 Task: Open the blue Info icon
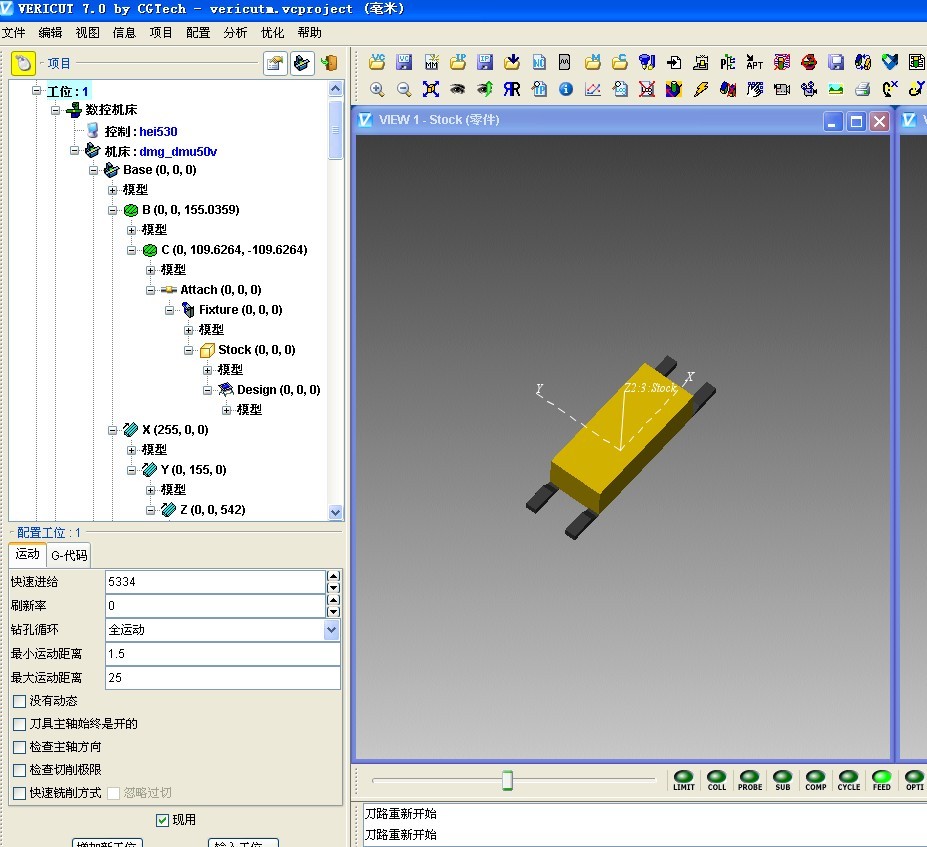click(566, 89)
